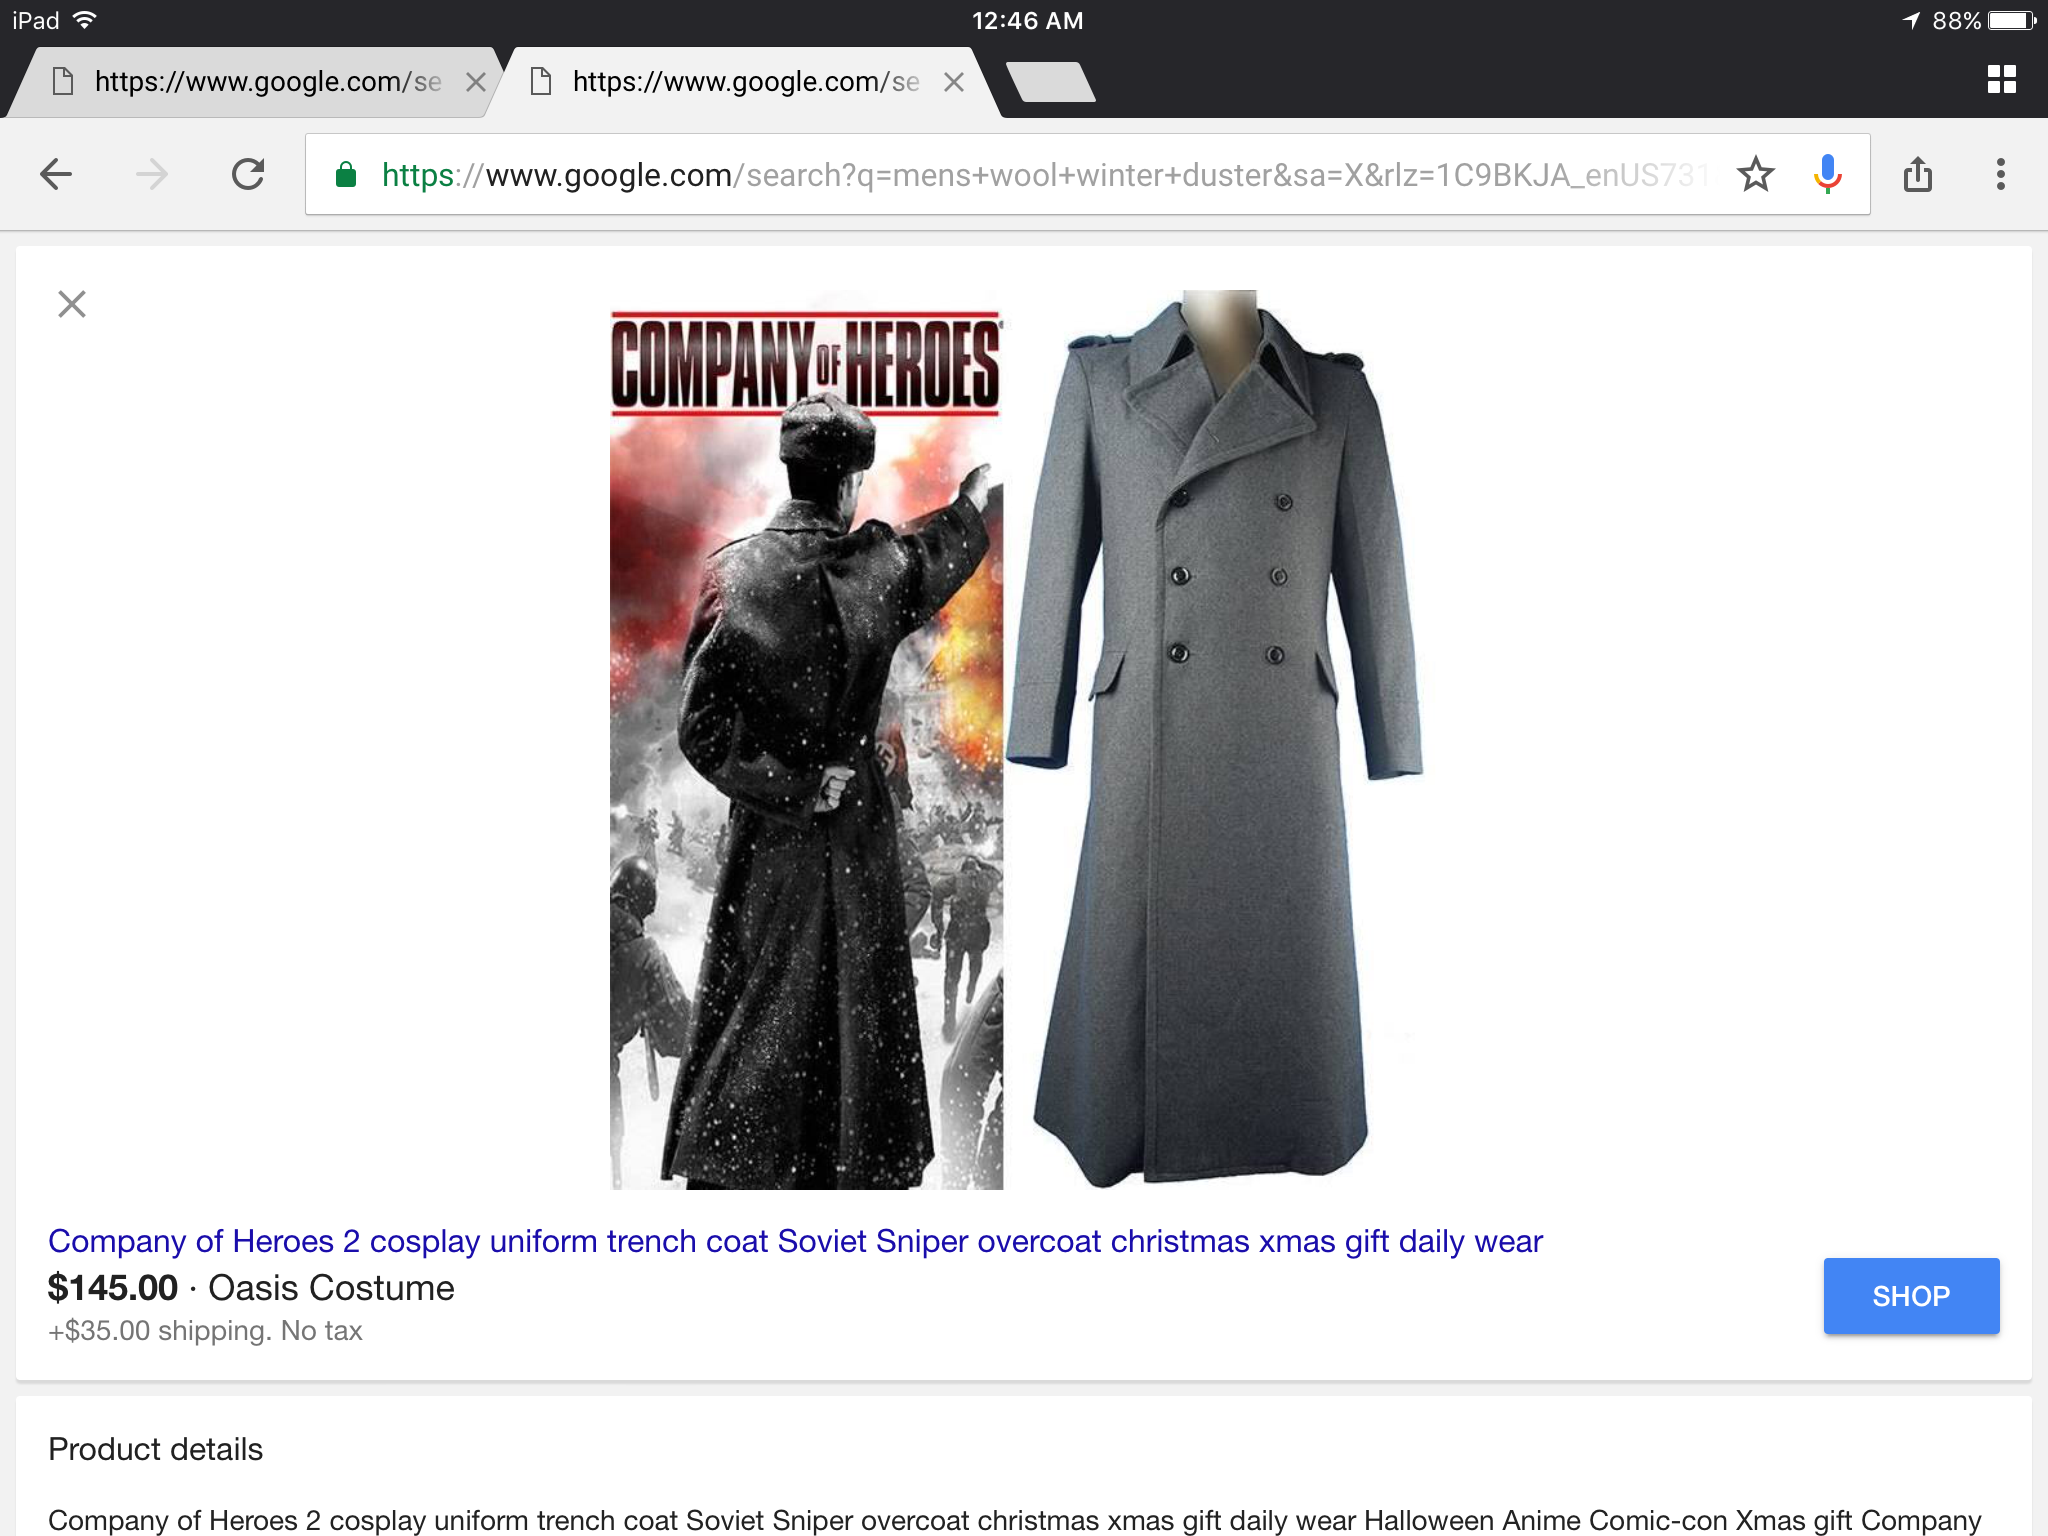Open the gray trench coat product photo
The height and width of the screenshot is (1536, 2048).
coord(1215,740)
